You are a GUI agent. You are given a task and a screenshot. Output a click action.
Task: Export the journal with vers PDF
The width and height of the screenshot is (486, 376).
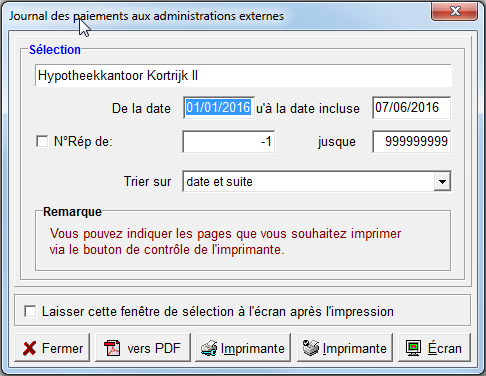[143, 348]
